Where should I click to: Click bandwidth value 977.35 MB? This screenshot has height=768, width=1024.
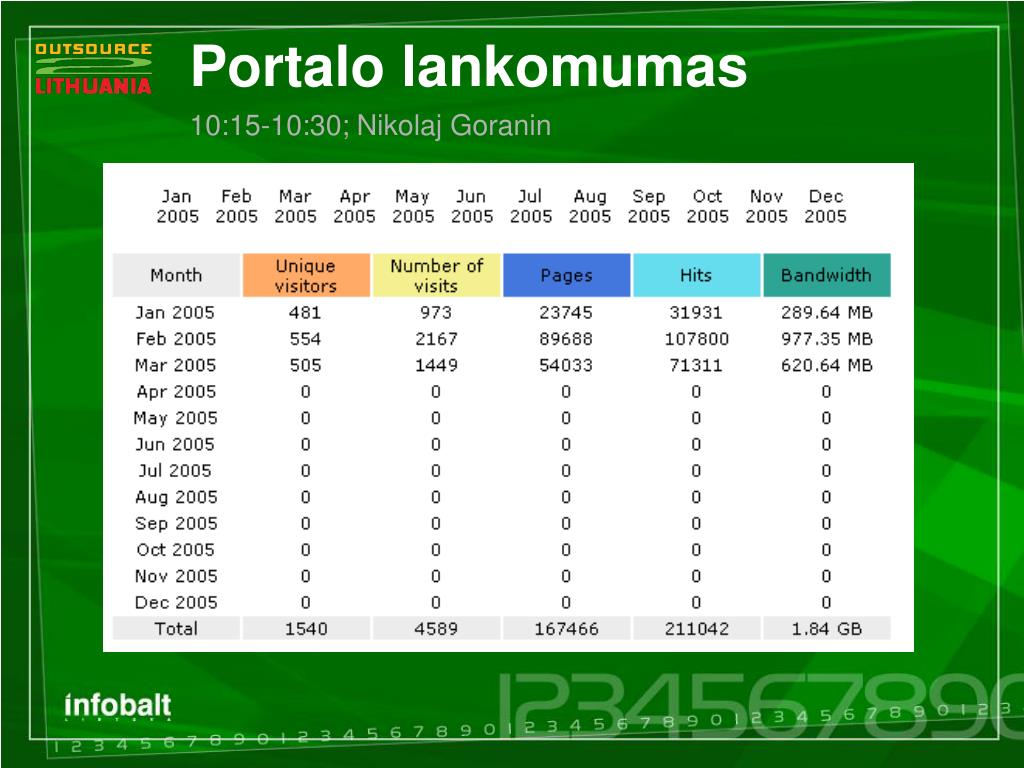coord(827,339)
